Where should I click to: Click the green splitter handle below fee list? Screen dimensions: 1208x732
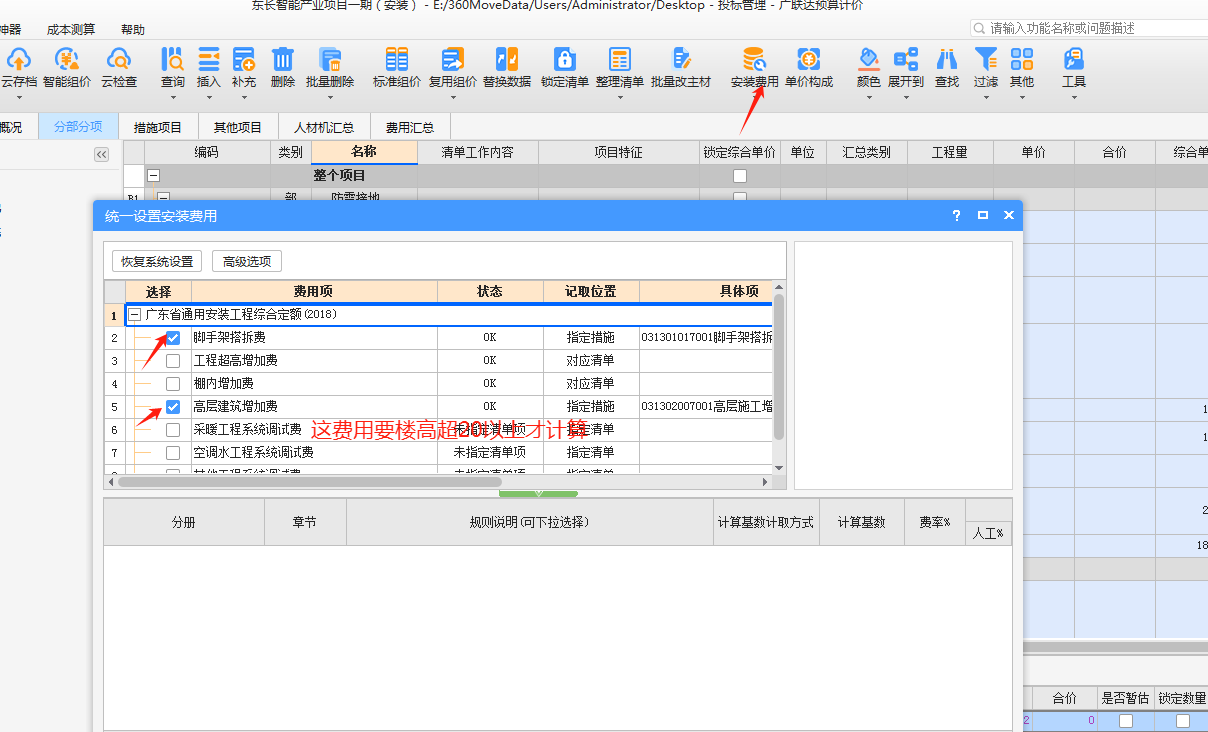[538, 493]
